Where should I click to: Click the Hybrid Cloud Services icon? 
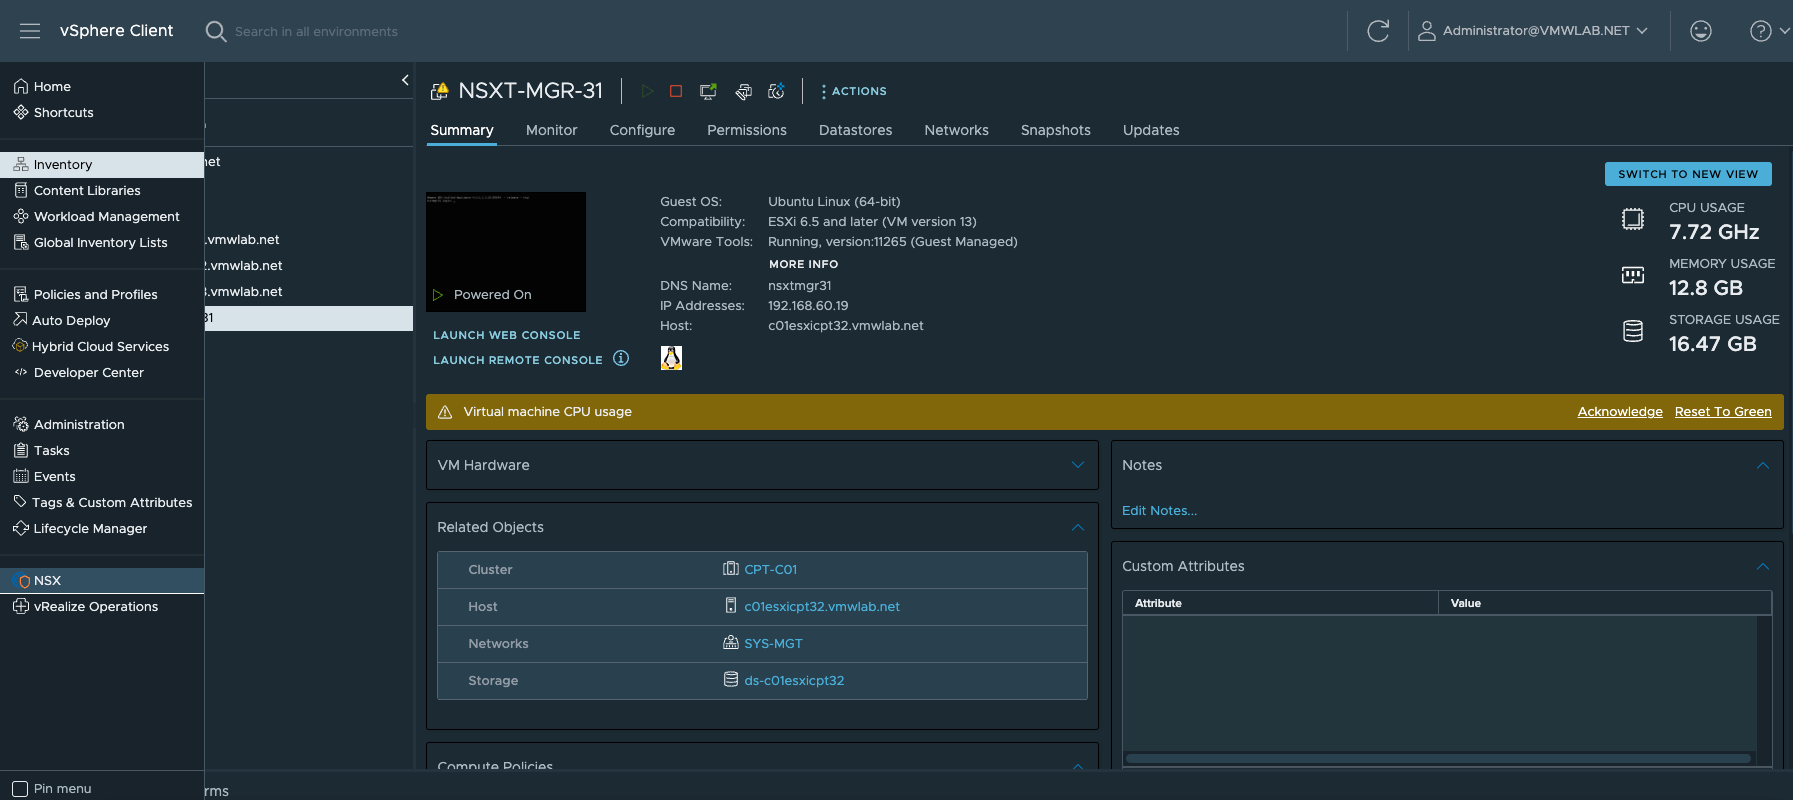[x=20, y=346]
